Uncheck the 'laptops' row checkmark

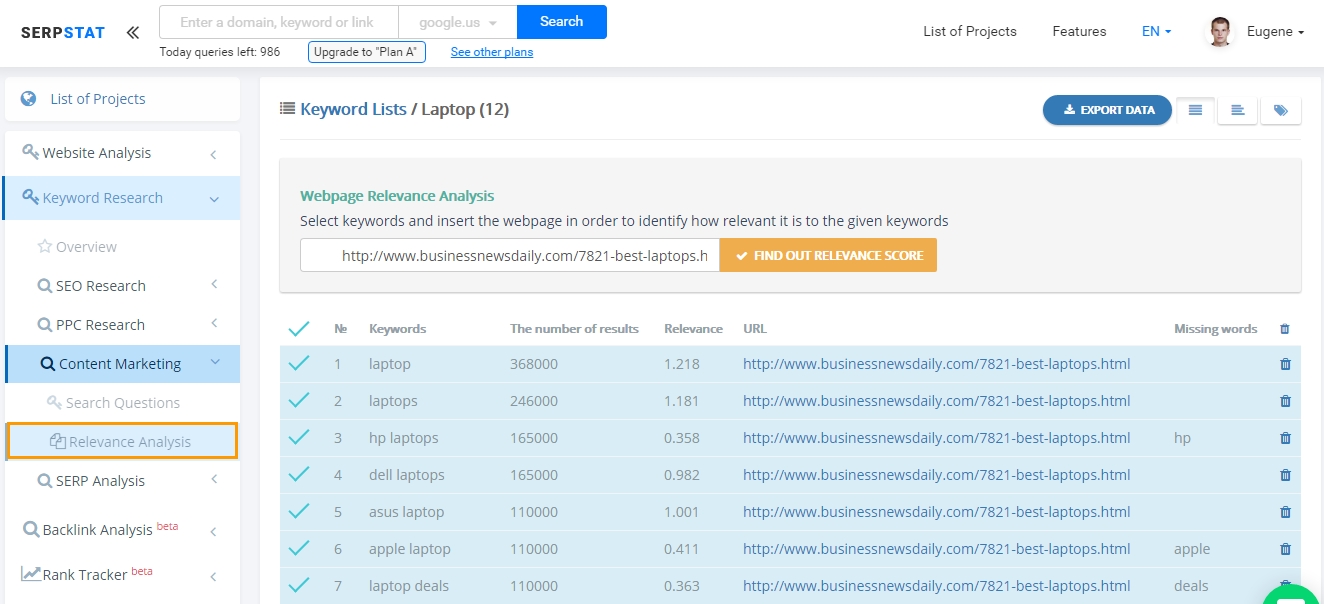[299, 401]
